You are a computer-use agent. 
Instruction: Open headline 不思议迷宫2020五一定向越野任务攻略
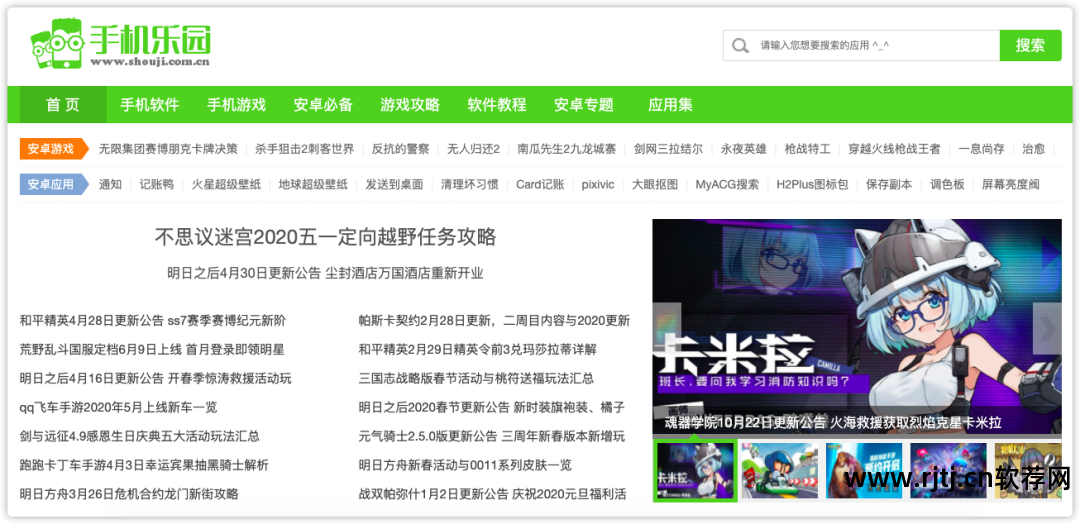[325, 237]
